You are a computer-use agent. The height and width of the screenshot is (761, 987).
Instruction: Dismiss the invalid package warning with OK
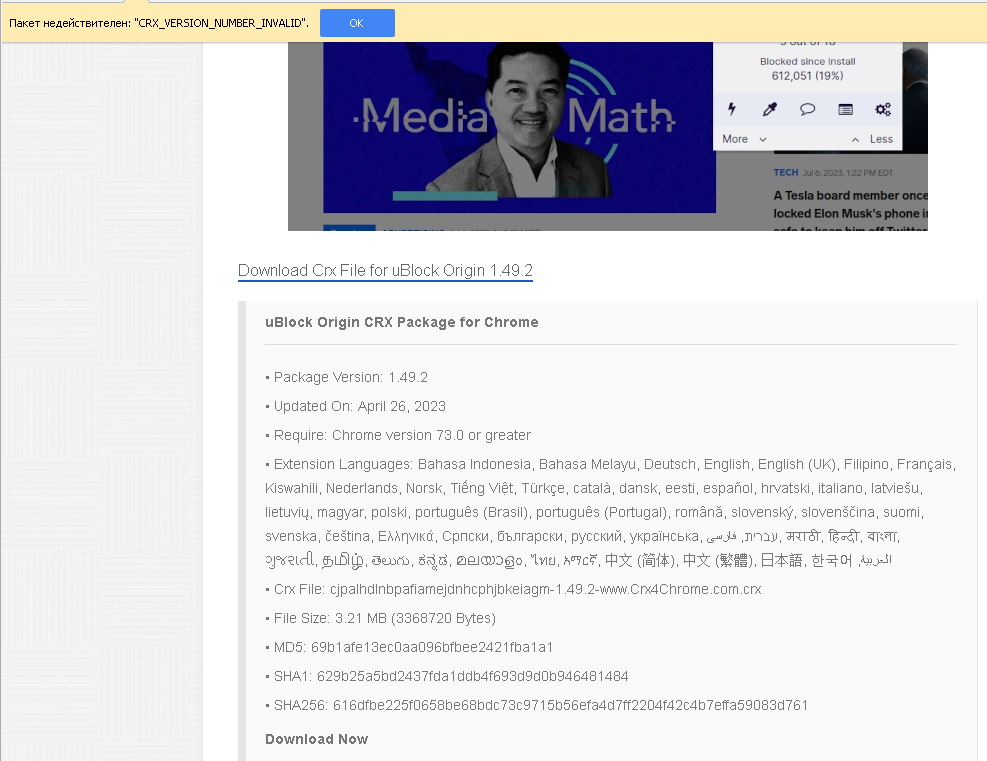(357, 23)
